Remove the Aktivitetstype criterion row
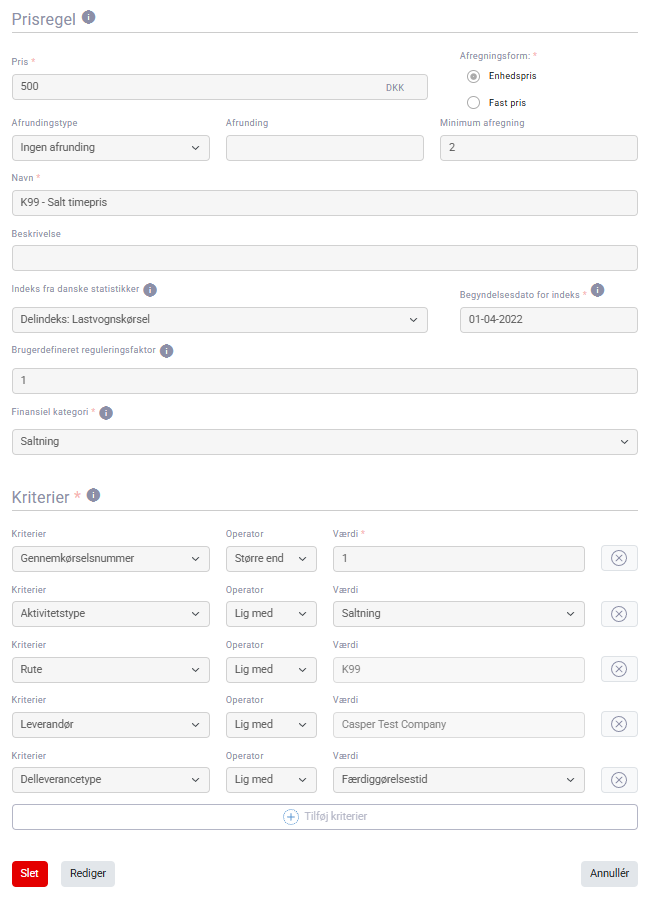 (619, 614)
